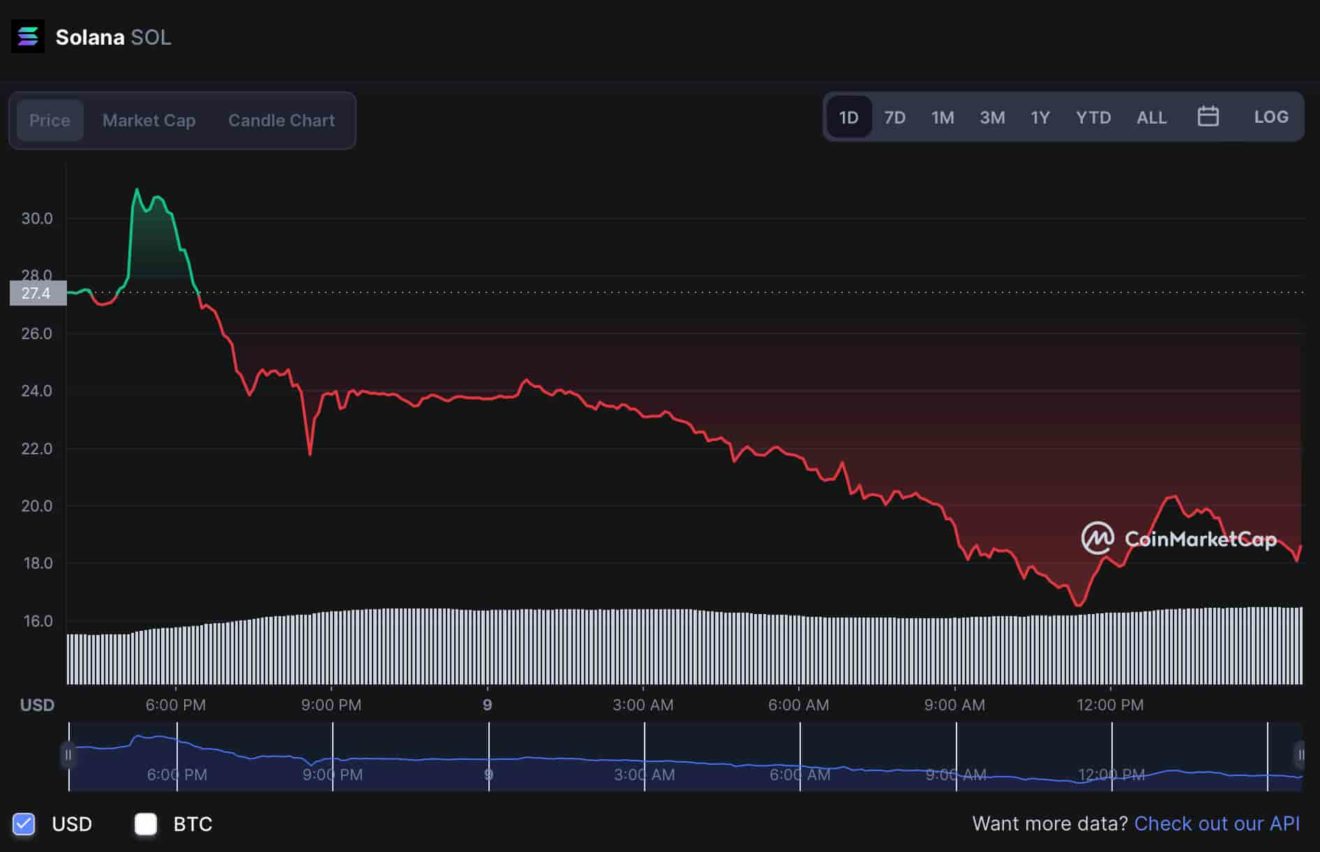Toggle LOG scale on the chart

pyautogui.click(x=1271, y=117)
